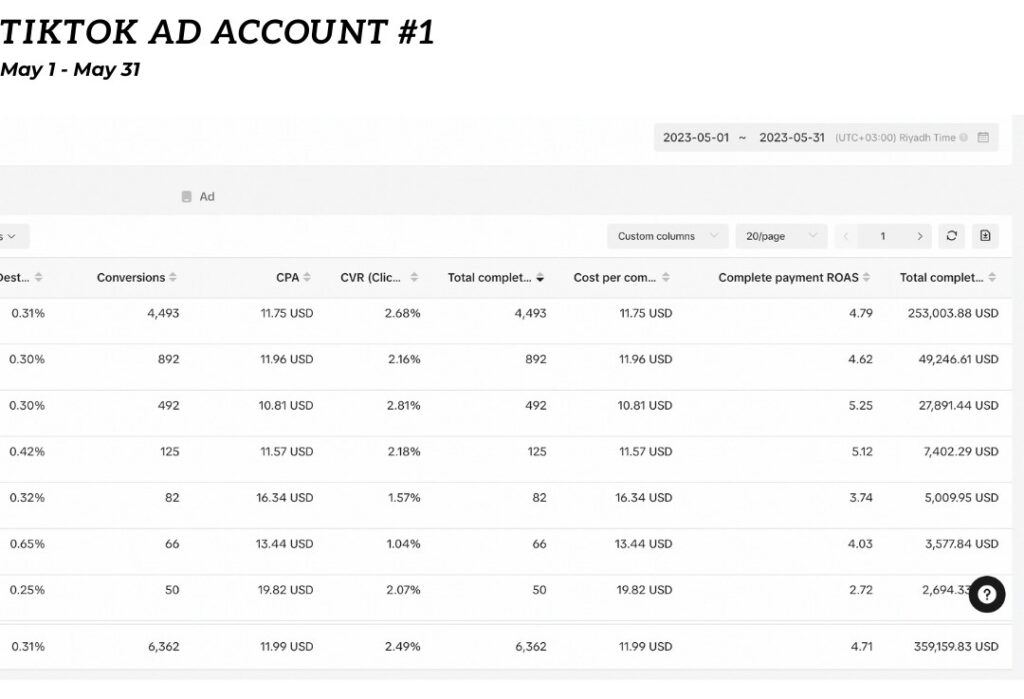Sort by Total complete payment count arrows
The width and height of the screenshot is (1024, 699).
click(x=540, y=278)
